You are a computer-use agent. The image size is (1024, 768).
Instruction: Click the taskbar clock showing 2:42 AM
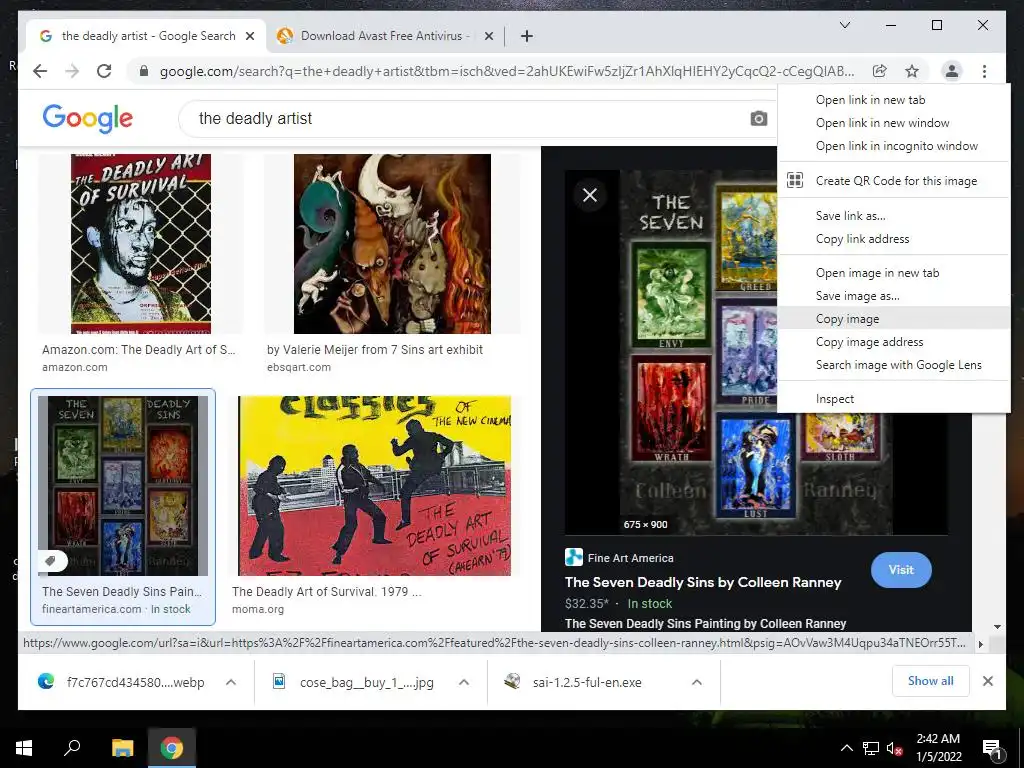[938, 747]
